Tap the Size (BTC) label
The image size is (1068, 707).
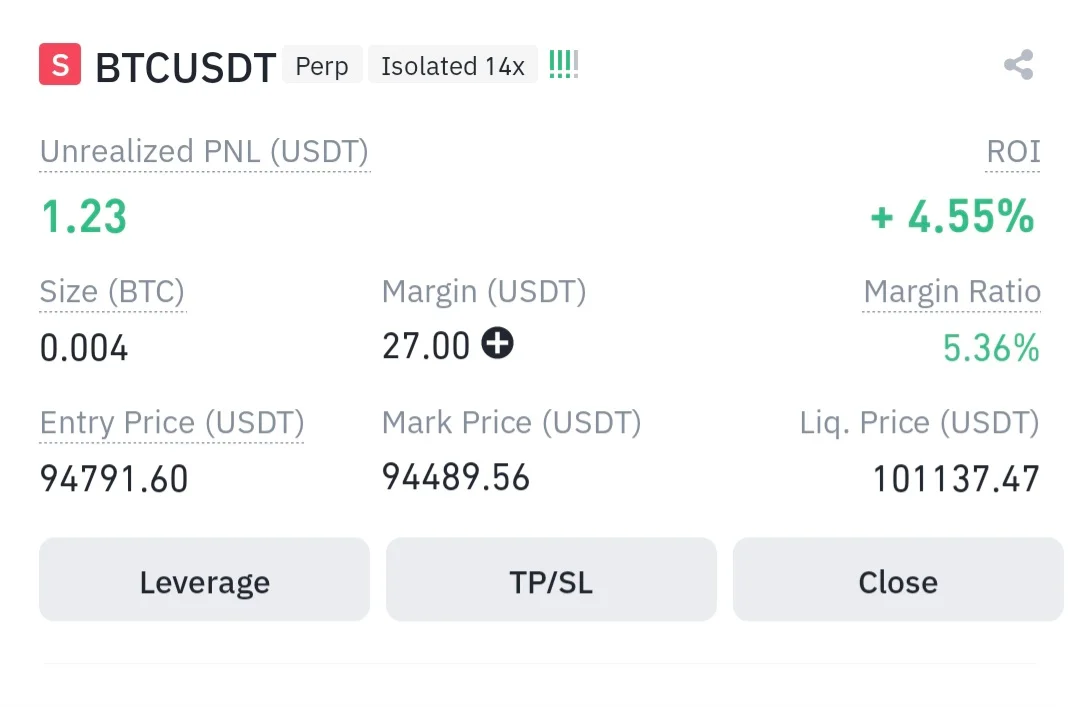(112, 292)
